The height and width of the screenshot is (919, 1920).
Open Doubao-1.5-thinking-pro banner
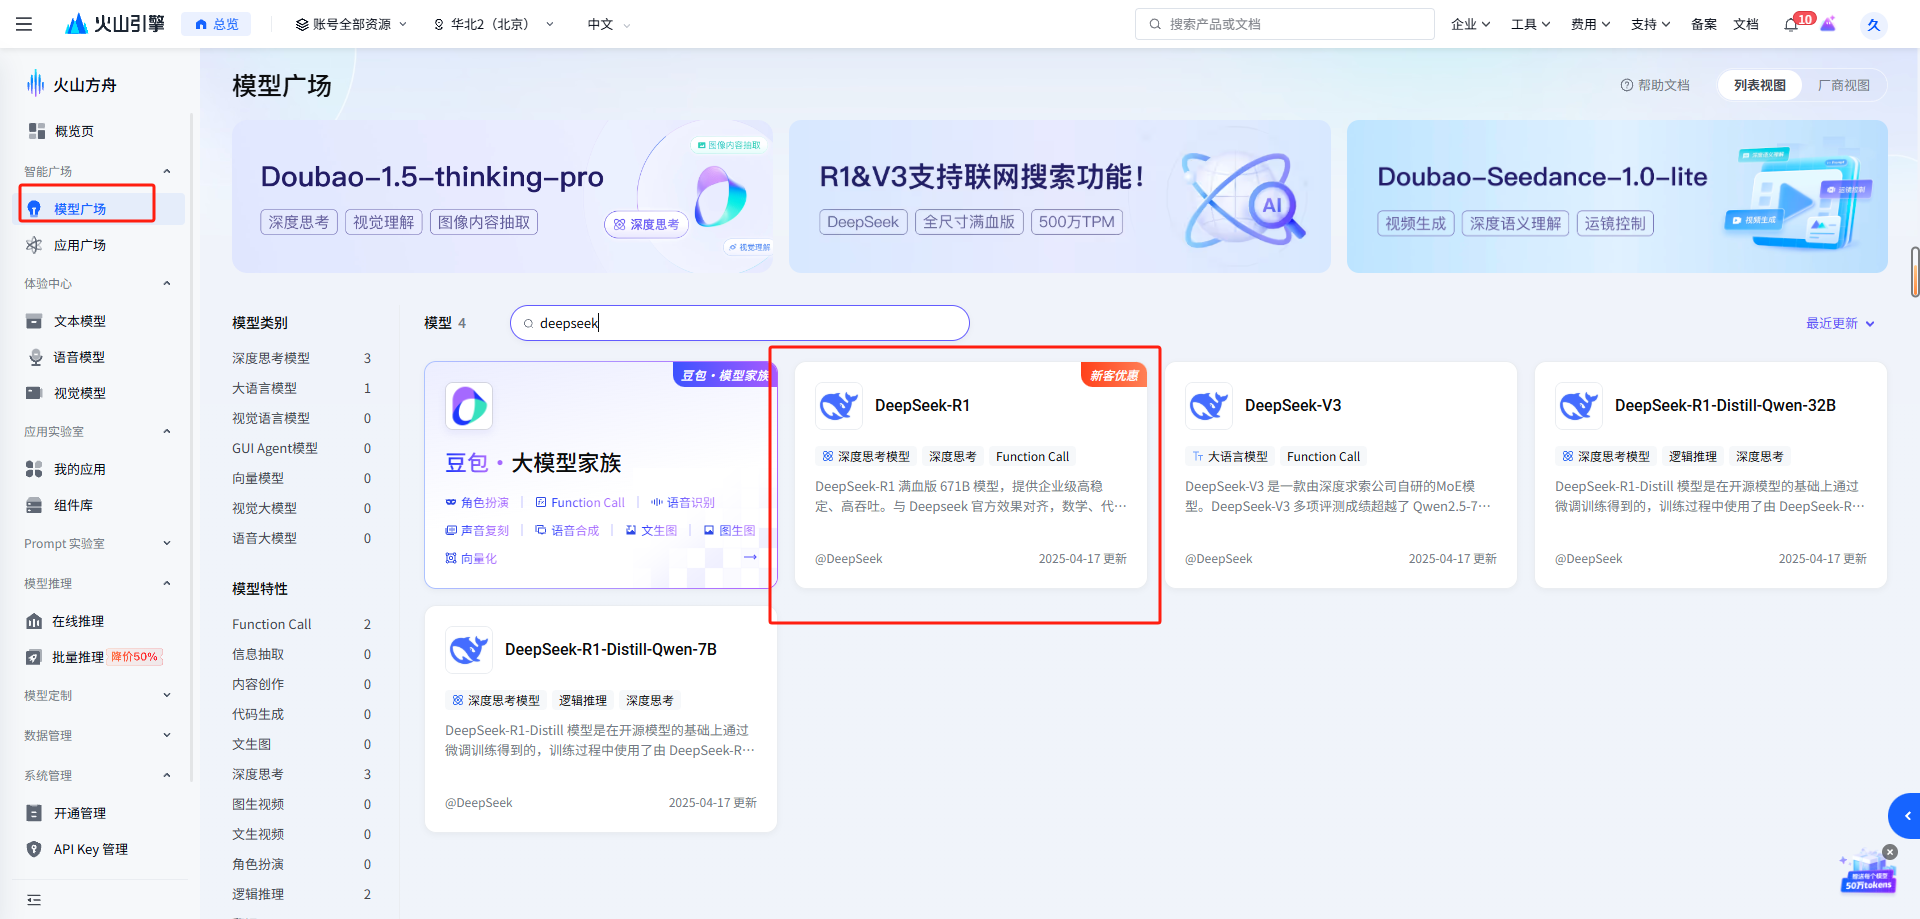coord(502,196)
